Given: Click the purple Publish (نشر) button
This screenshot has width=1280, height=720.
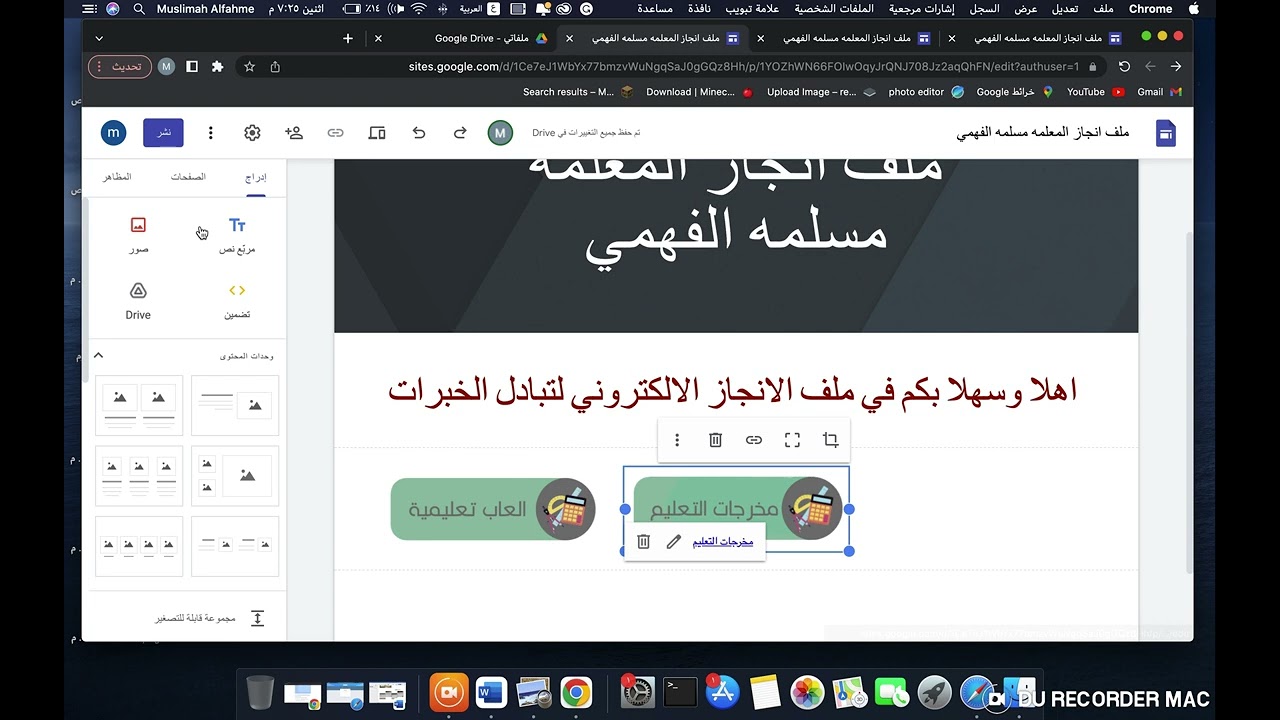Looking at the screenshot, I should coord(163,133).
